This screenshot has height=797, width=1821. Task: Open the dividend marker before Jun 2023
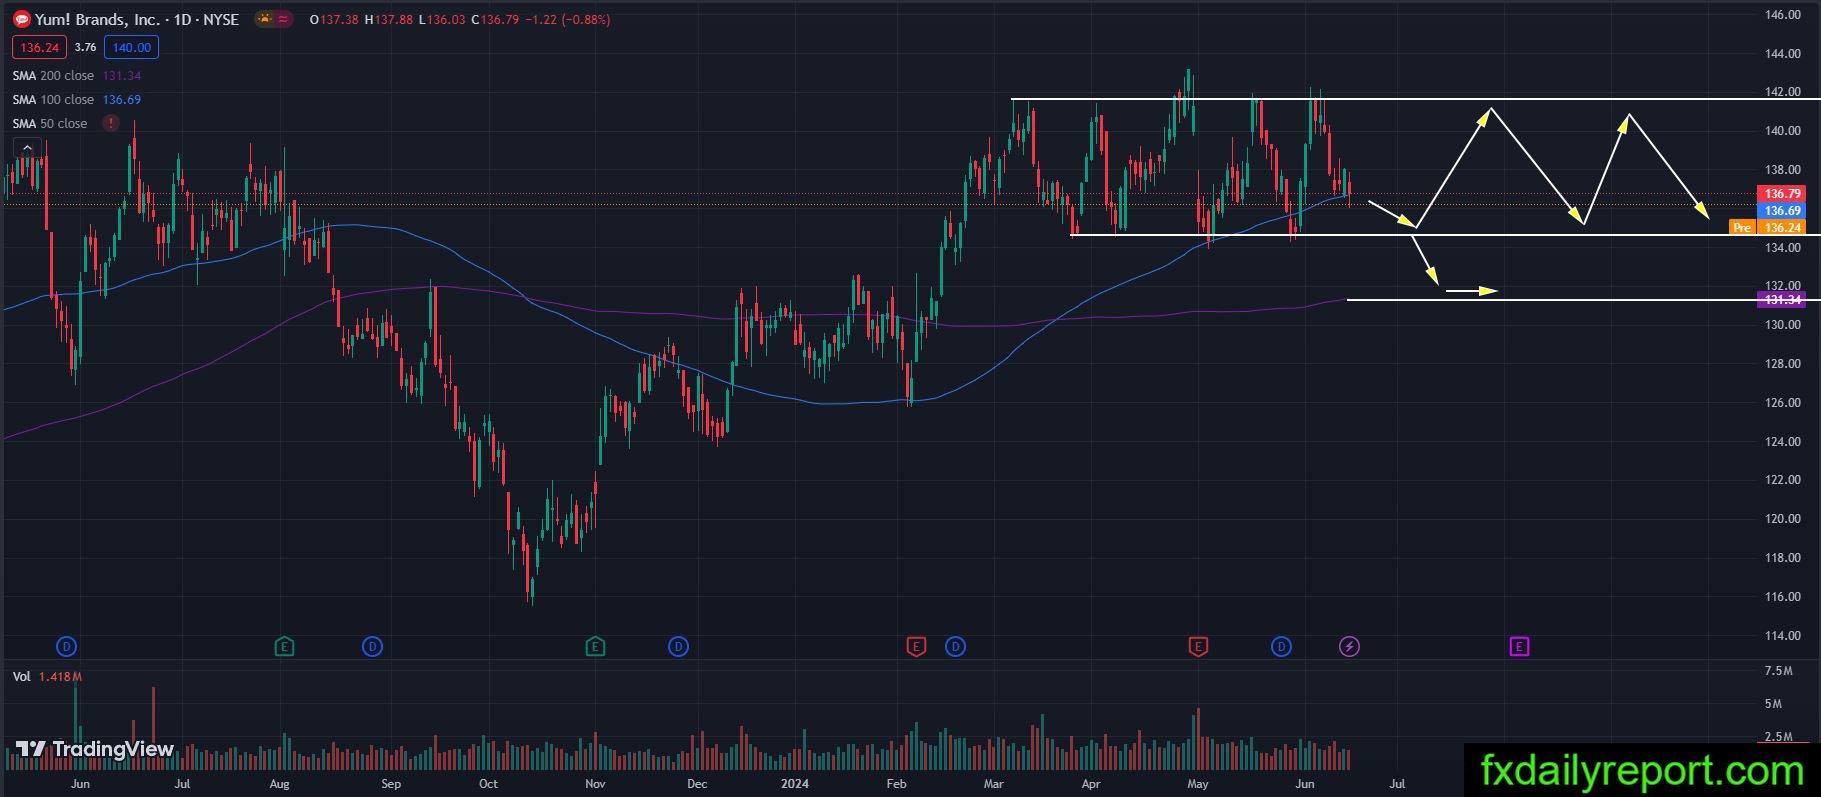coord(67,647)
